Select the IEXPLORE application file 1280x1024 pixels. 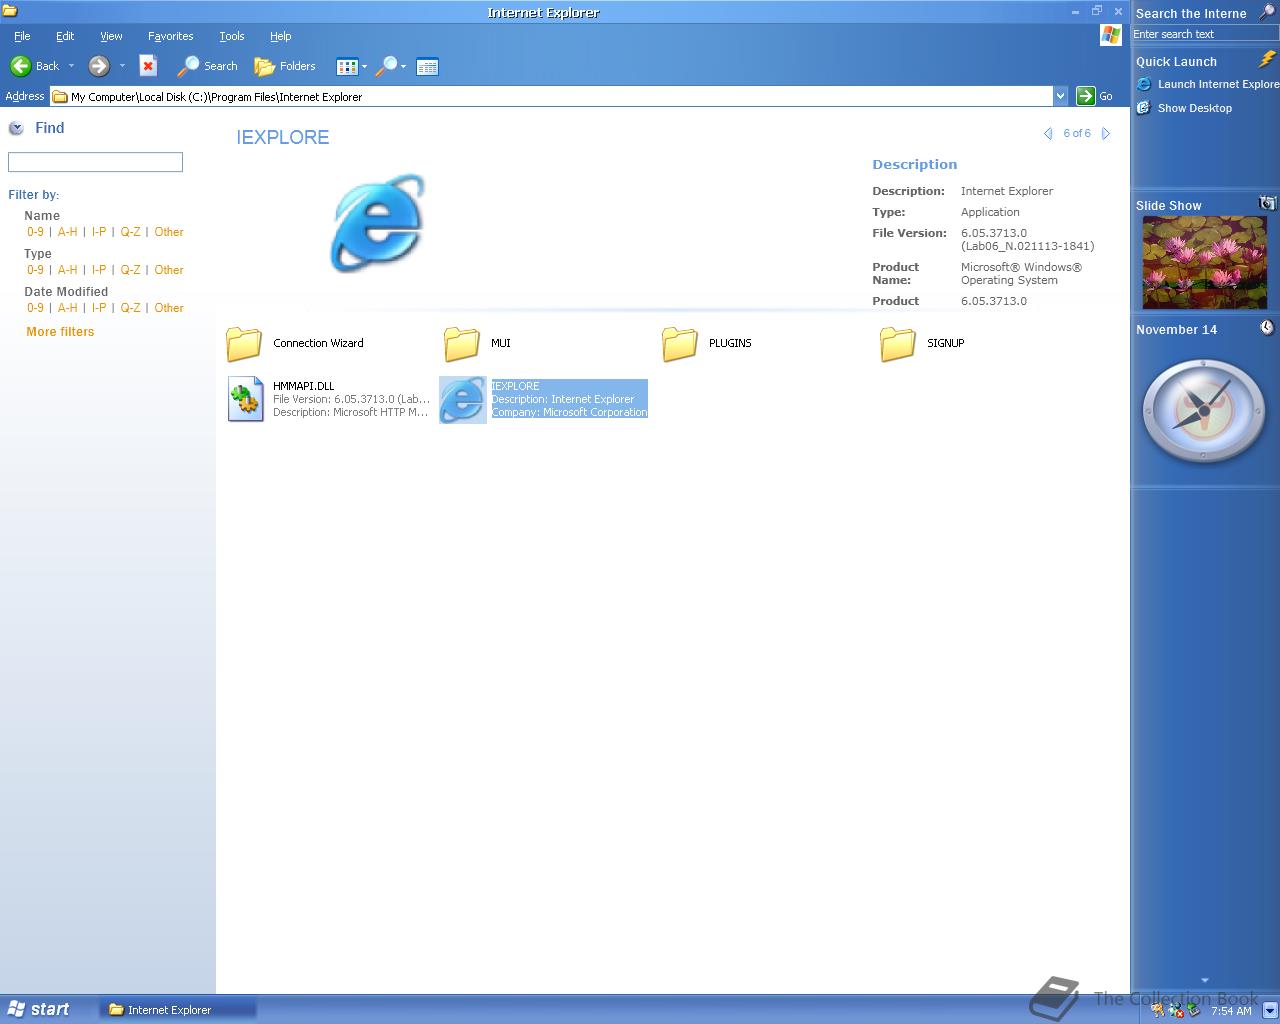coord(544,399)
